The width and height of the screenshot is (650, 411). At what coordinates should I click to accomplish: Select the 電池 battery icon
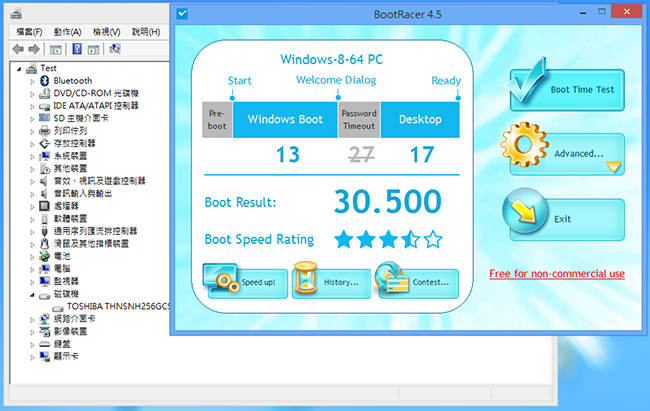[x=44, y=256]
